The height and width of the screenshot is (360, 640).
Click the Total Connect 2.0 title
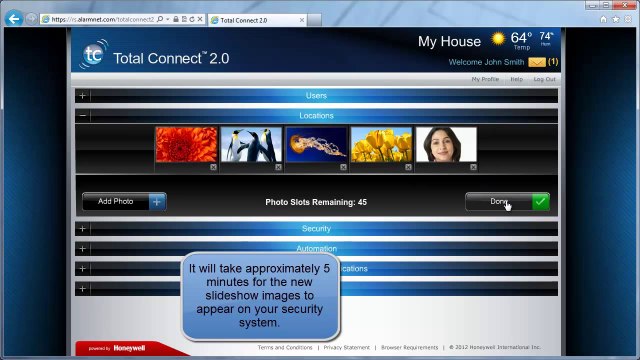[x=171, y=58]
